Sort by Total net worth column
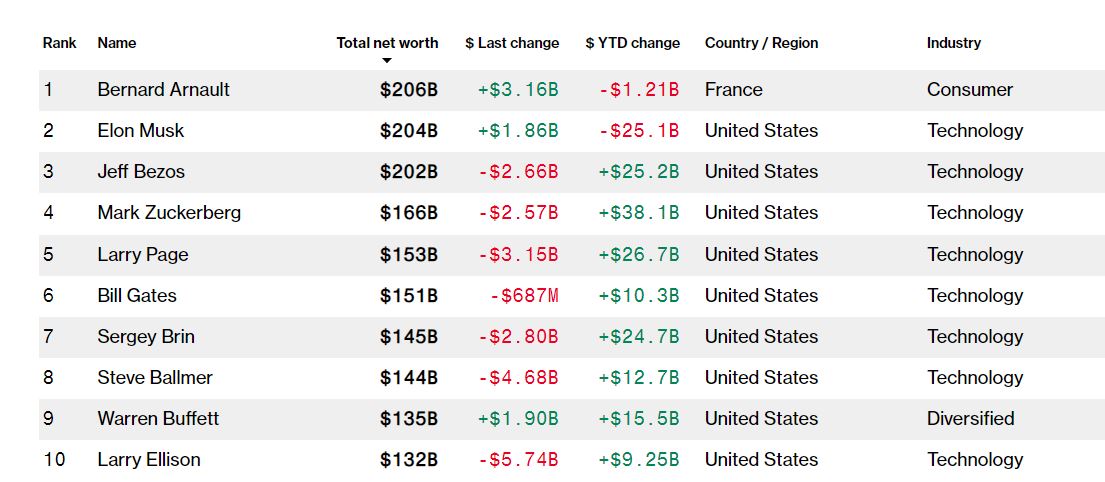This screenshot has width=1105, height=482. (x=387, y=43)
